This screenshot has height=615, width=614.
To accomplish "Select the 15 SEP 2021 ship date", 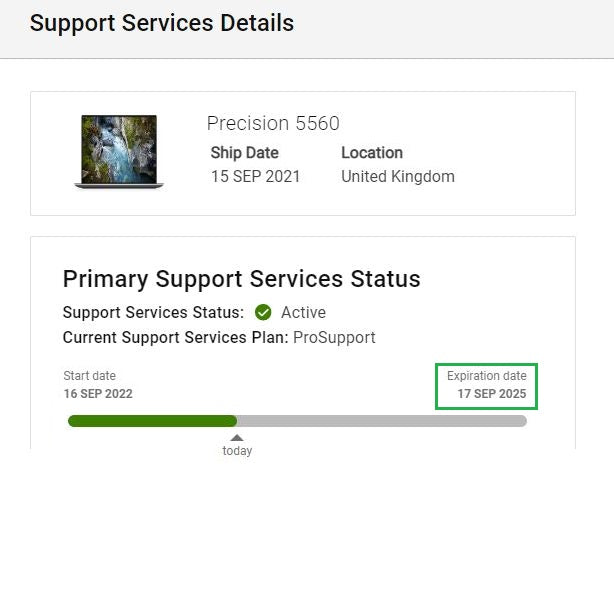I will [x=255, y=177].
